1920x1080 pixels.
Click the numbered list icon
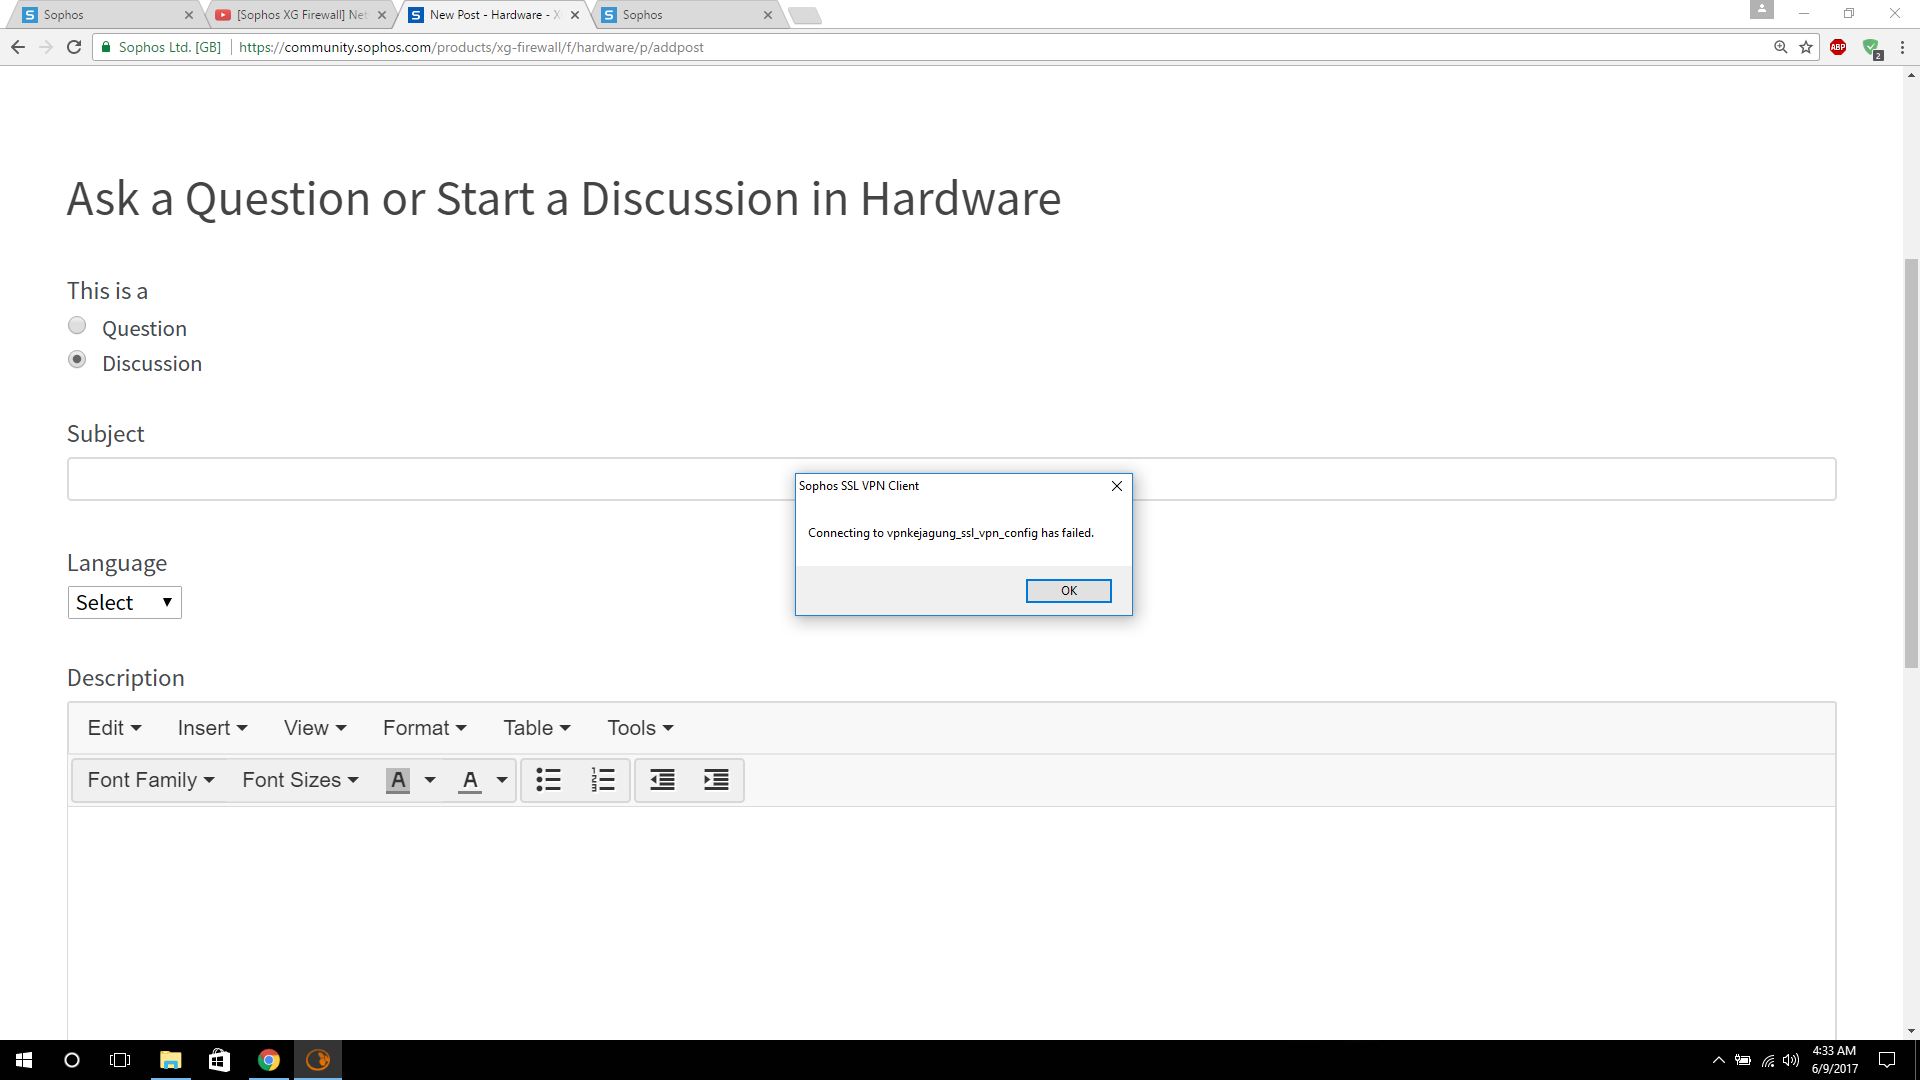click(602, 780)
